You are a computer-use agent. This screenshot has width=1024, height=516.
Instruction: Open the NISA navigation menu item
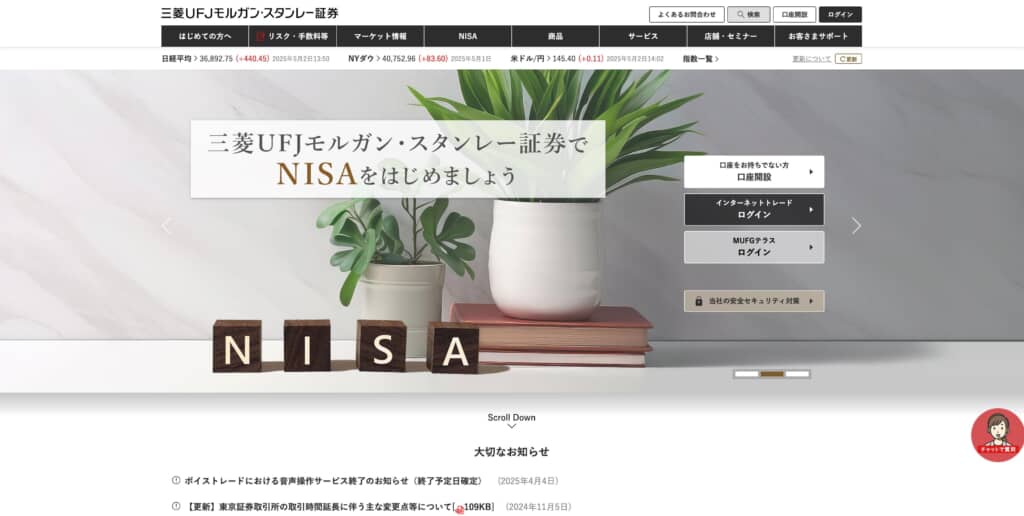(468, 37)
